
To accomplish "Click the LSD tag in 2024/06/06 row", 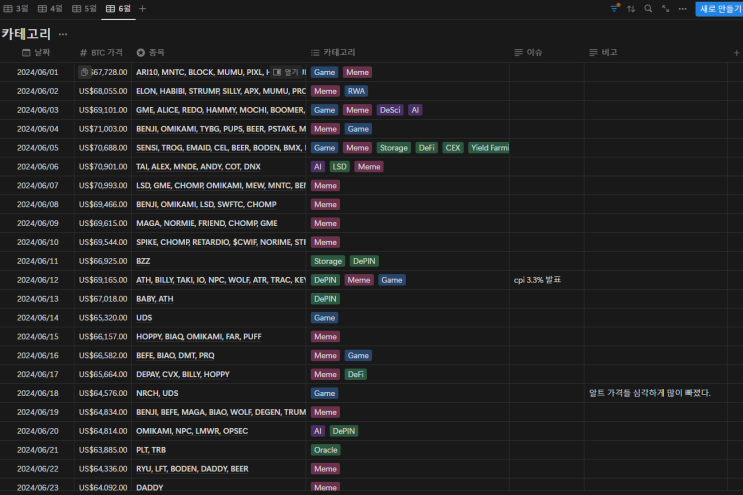I will (339, 167).
